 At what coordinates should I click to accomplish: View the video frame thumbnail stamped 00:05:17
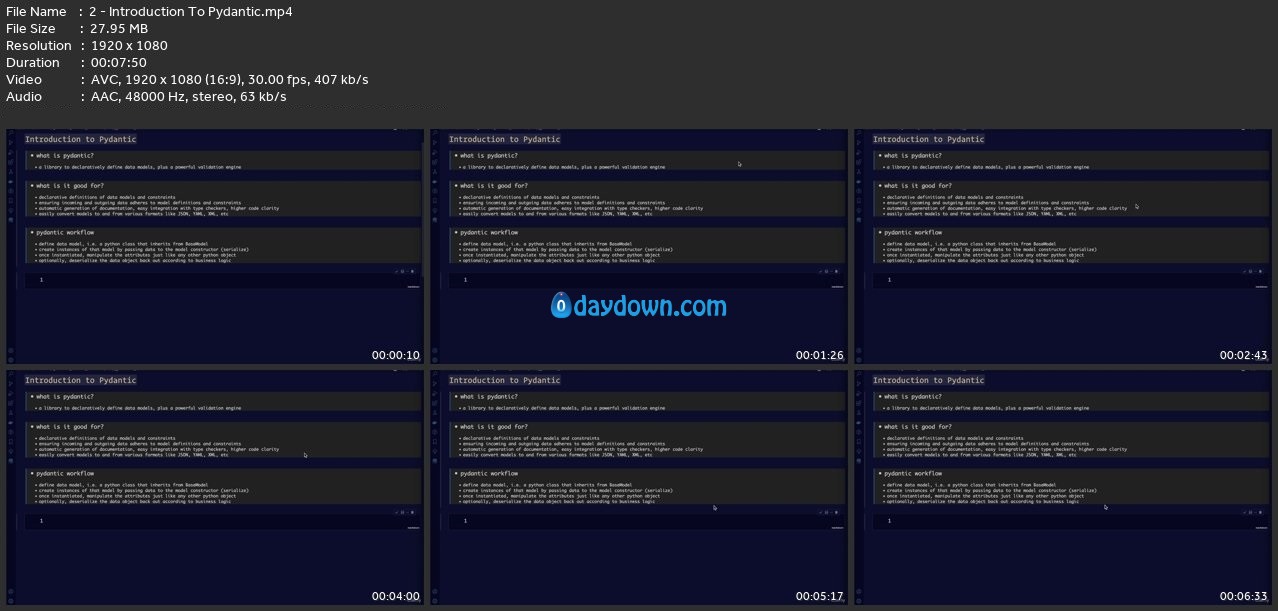click(639, 487)
